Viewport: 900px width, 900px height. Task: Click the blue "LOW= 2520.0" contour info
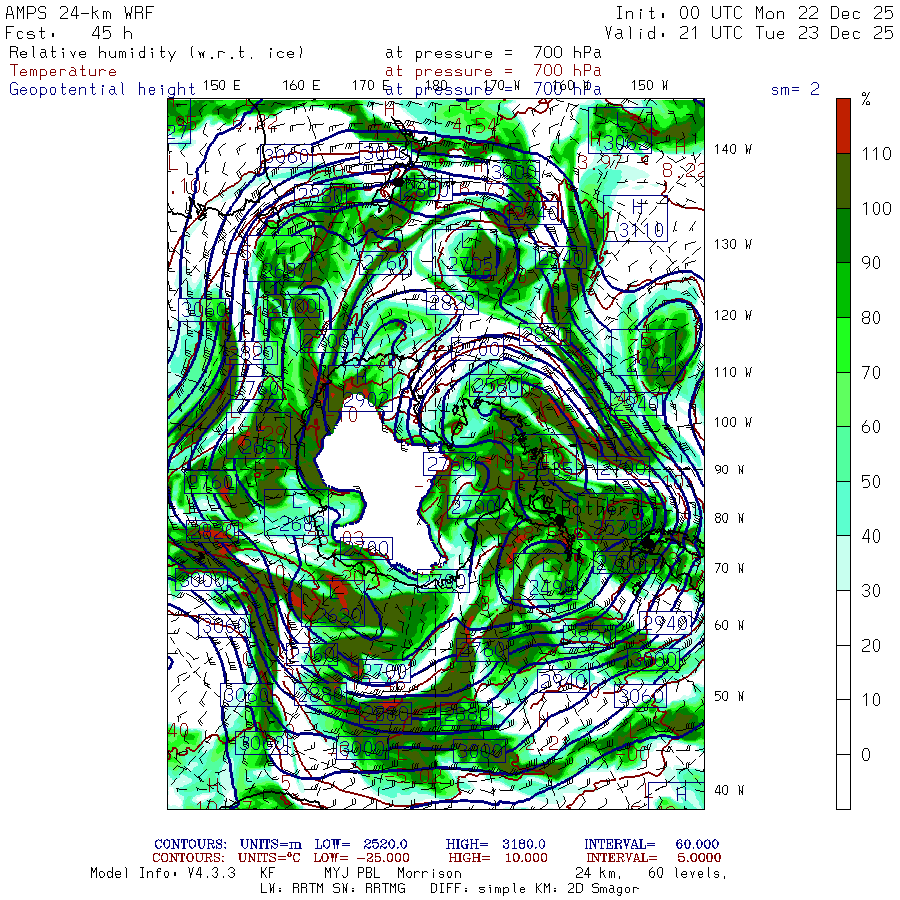click(x=361, y=844)
